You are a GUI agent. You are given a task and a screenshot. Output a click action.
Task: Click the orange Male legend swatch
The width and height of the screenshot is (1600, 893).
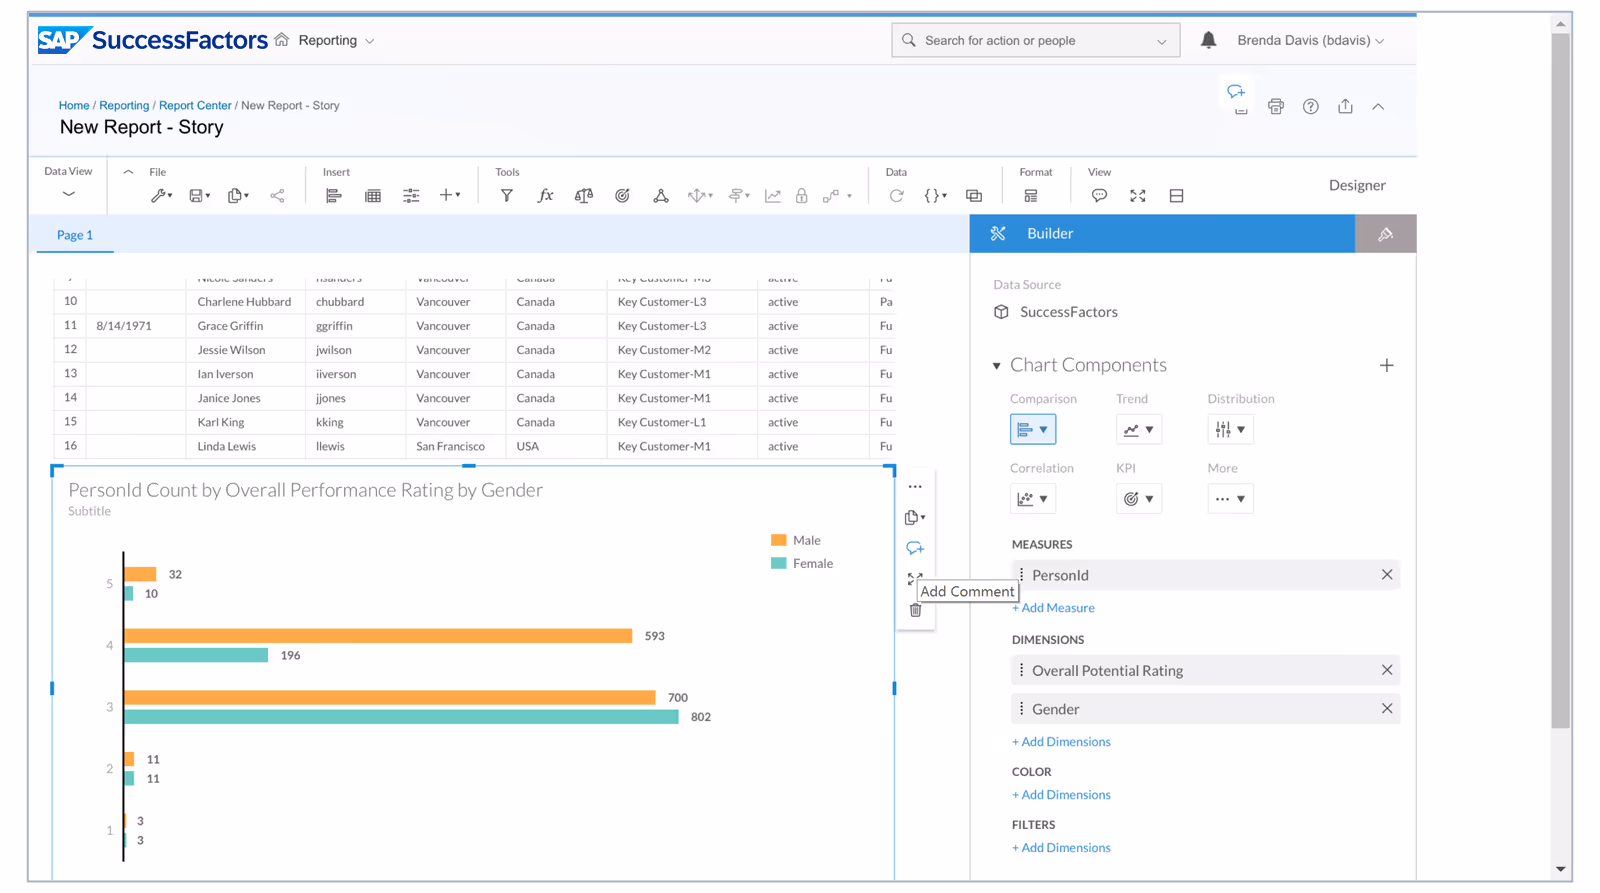click(x=779, y=540)
